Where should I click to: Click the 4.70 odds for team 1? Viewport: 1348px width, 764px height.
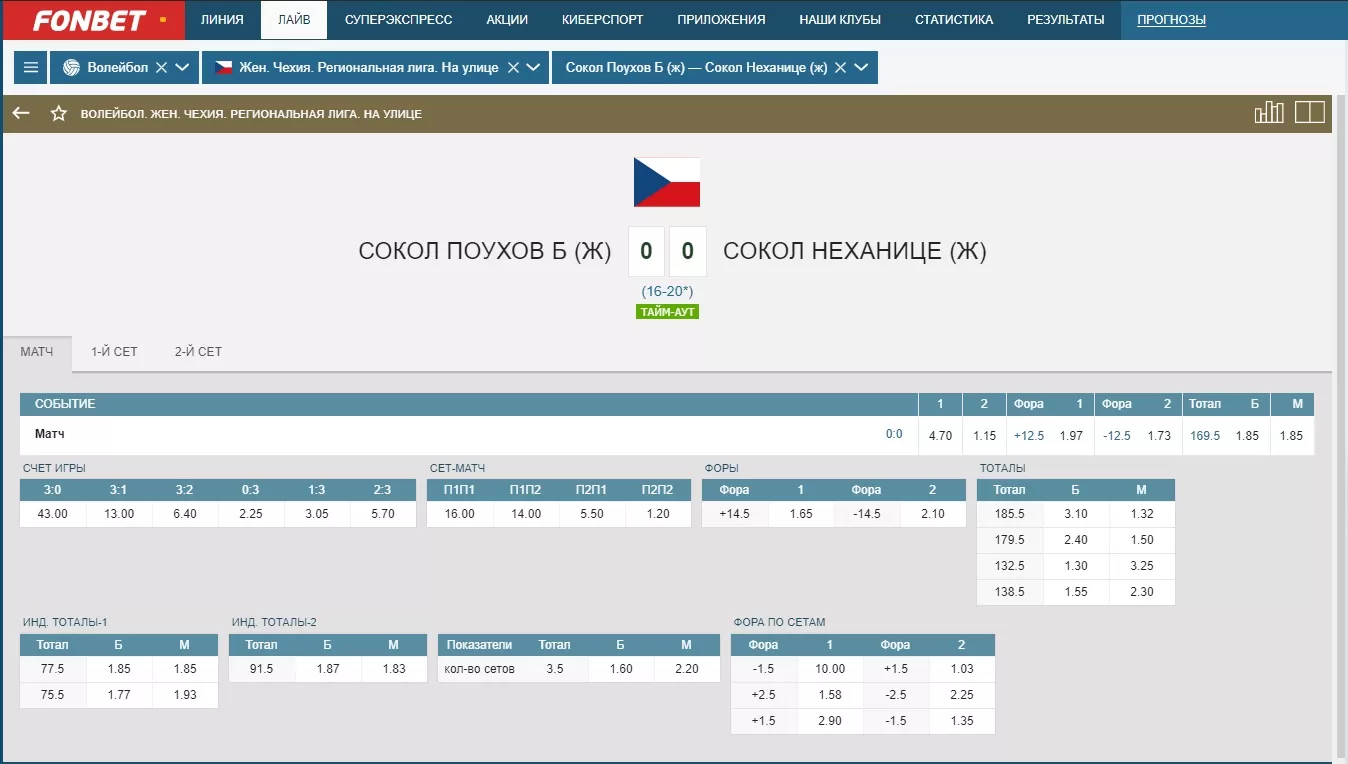pos(939,435)
